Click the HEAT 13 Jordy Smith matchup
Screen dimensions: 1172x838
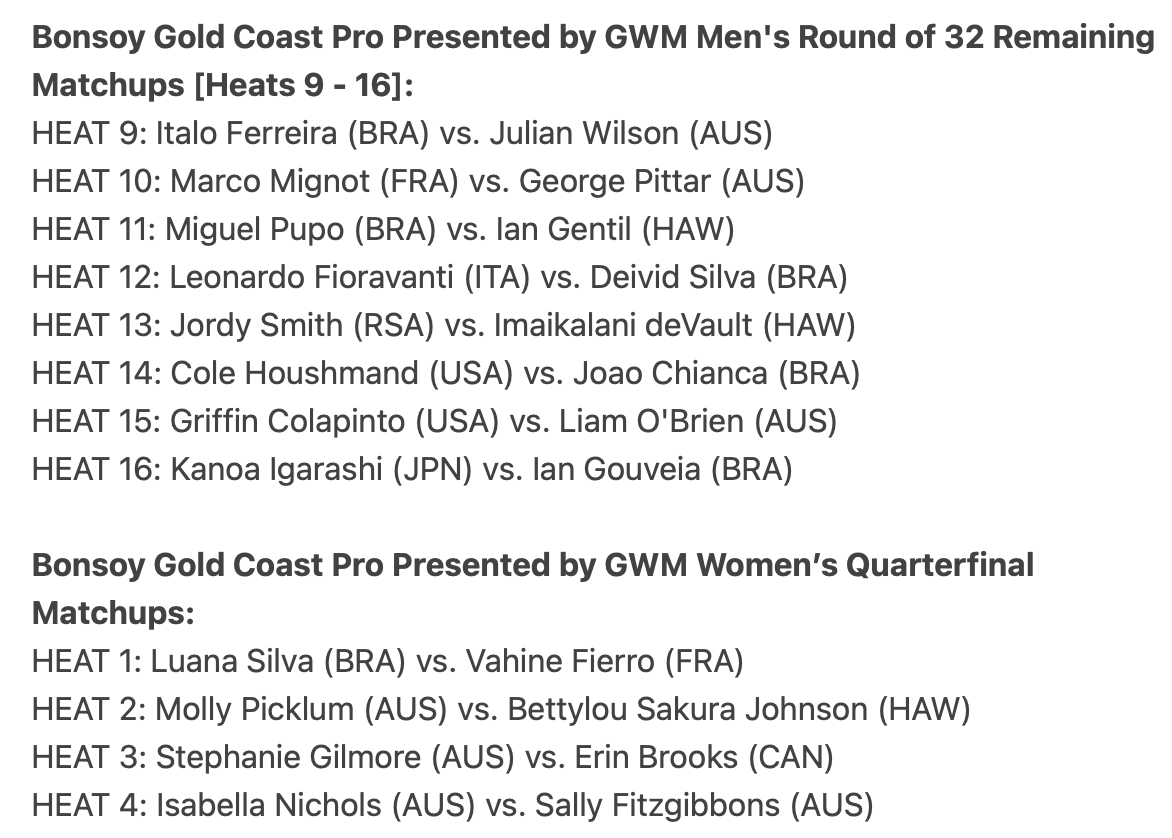coord(444,325)
